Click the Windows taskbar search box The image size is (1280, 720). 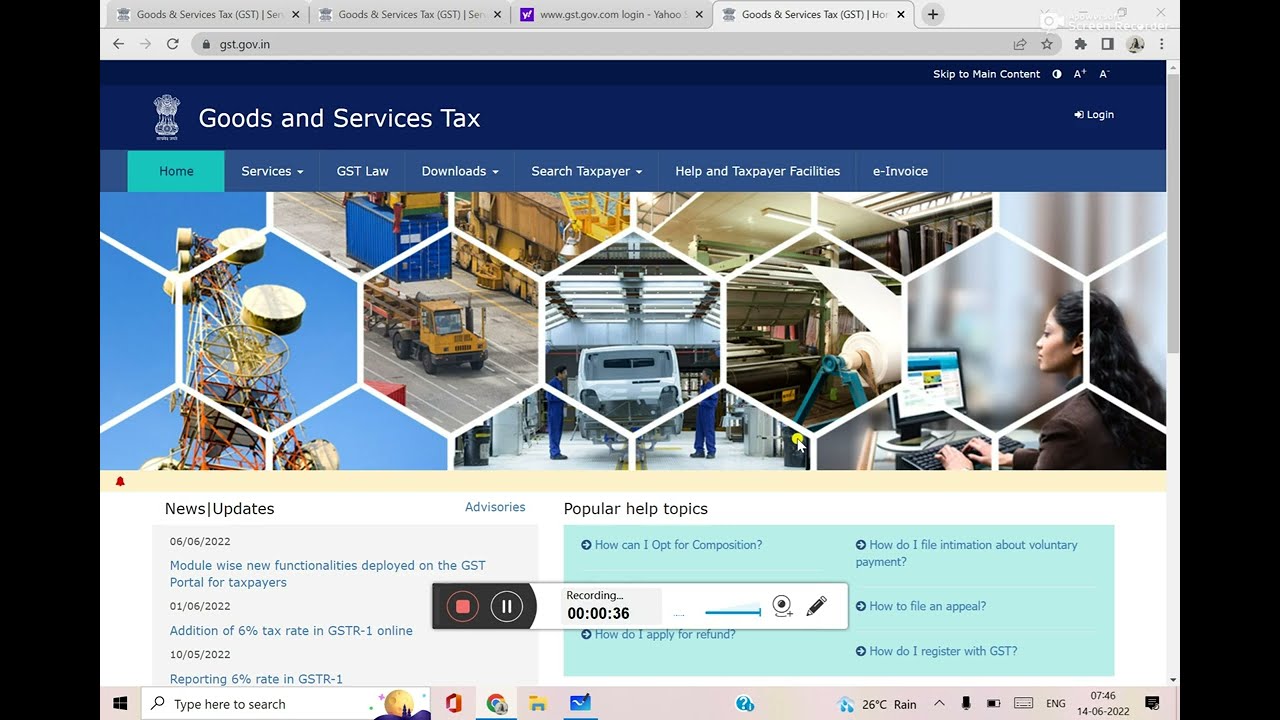285,704
